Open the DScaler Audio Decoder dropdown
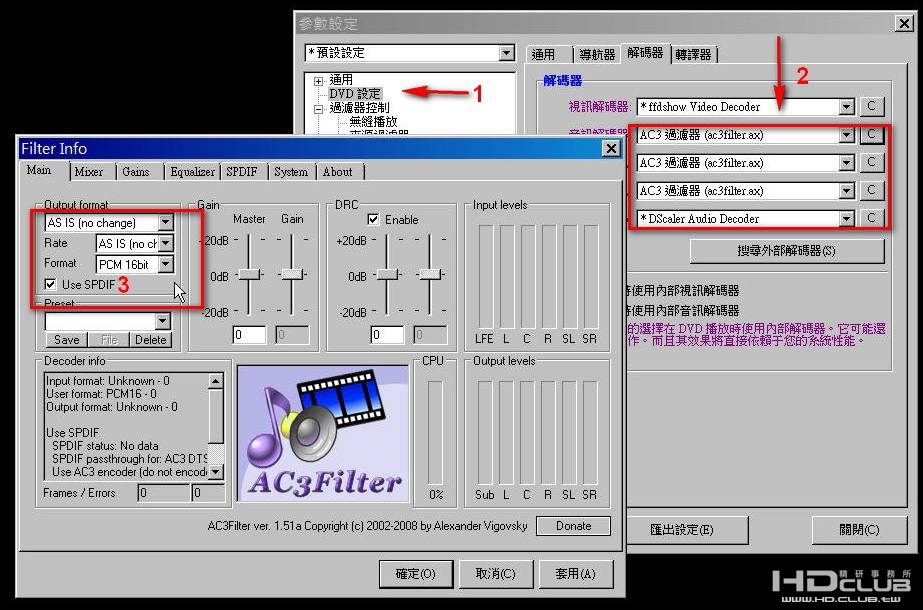Viewport: 923px width, 610px height. [846, 218]
